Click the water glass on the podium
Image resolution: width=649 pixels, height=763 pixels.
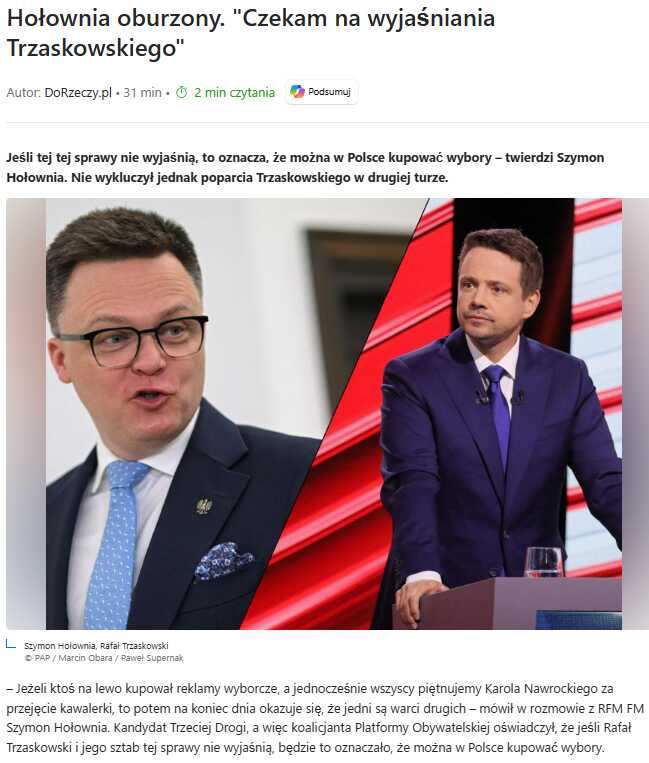pos(544,562)
